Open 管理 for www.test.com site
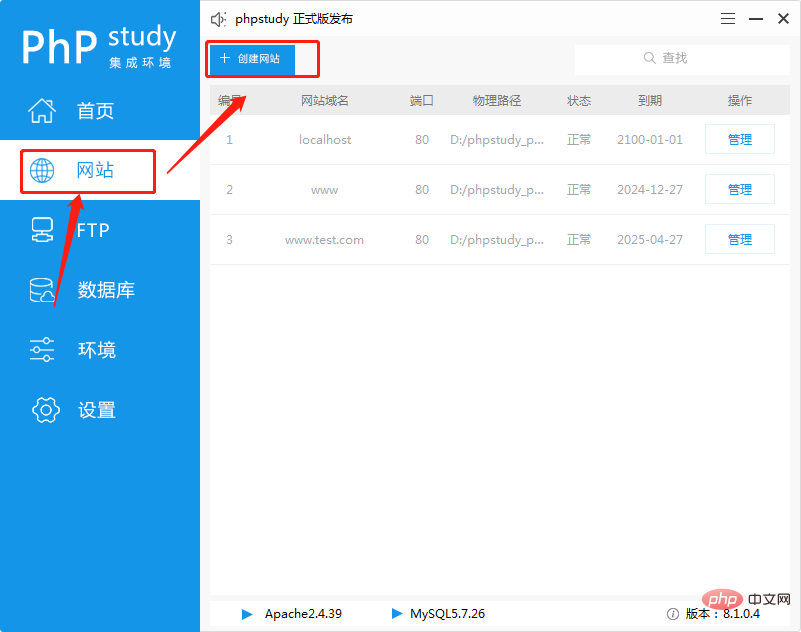Screen dimensions: 801x632 740,239
